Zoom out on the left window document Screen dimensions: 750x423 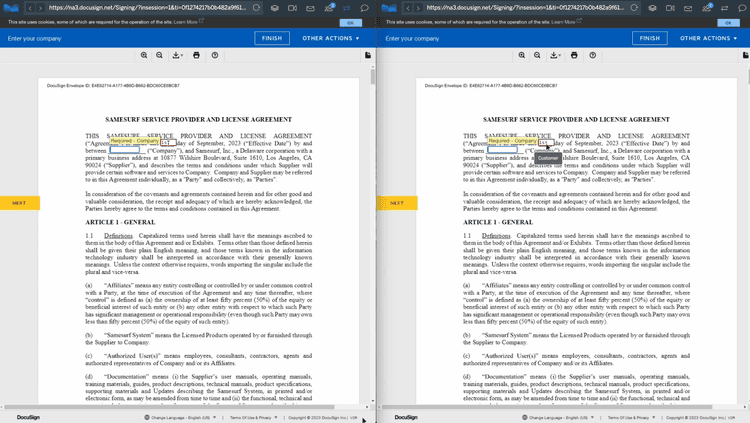159,56
